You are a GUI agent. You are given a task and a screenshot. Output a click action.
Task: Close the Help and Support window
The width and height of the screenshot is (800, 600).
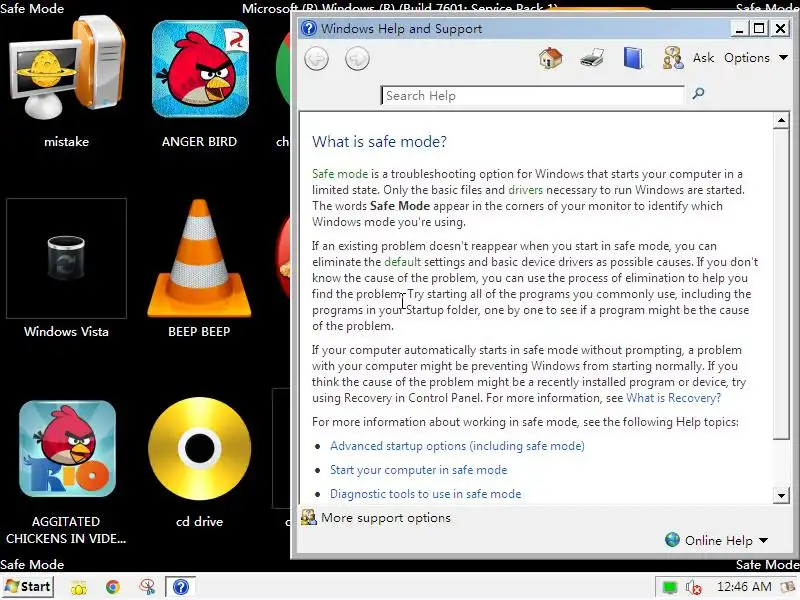pos(781,29)
